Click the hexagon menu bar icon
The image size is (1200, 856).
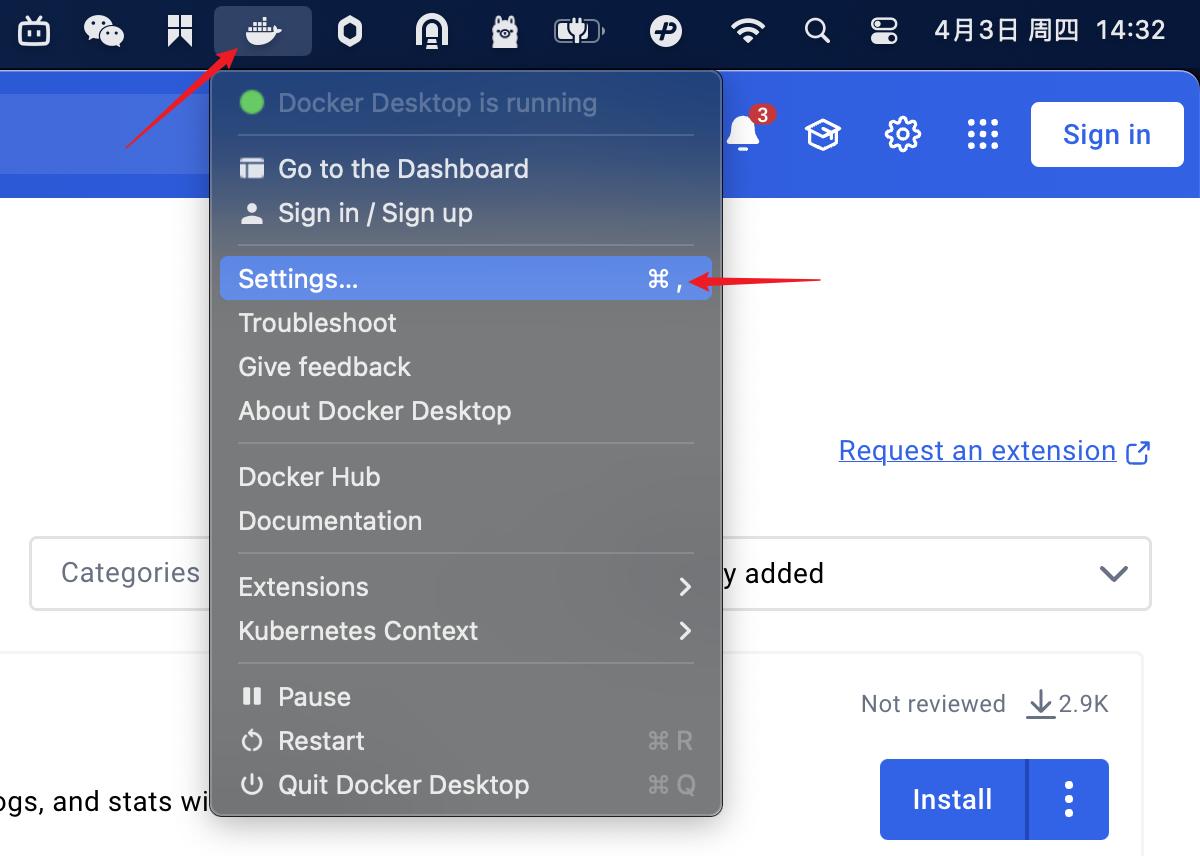(x=349, y=32)
